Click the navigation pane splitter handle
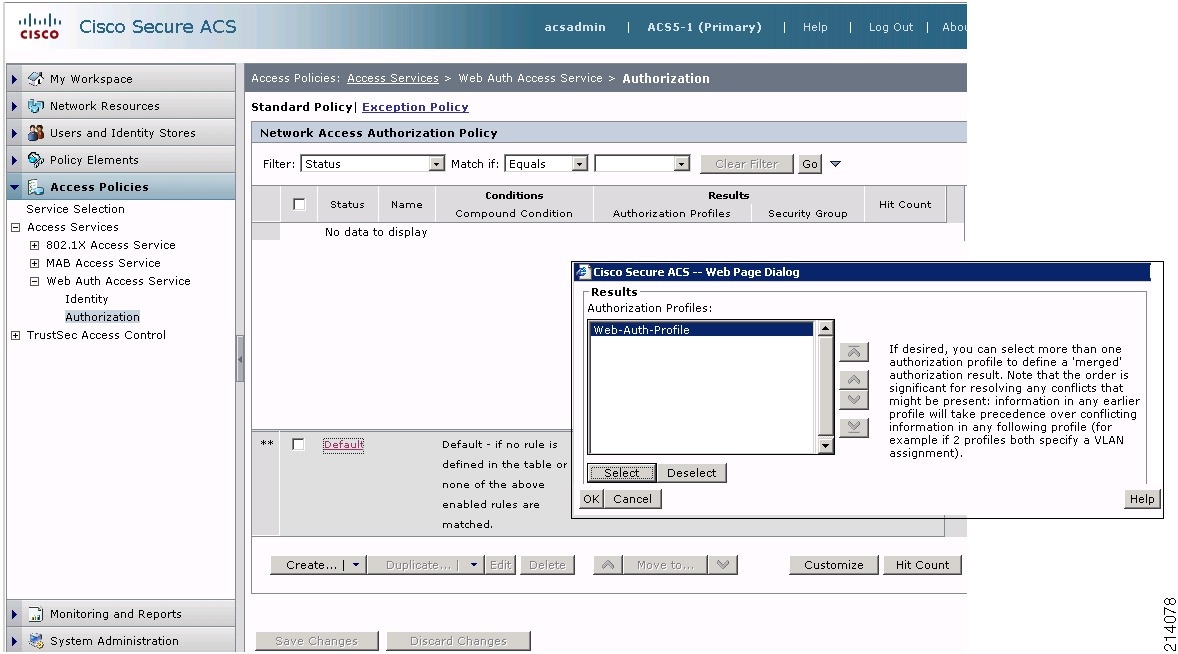Image resolution: width=1178 pixels, height=654 pixels. [240, 359]
